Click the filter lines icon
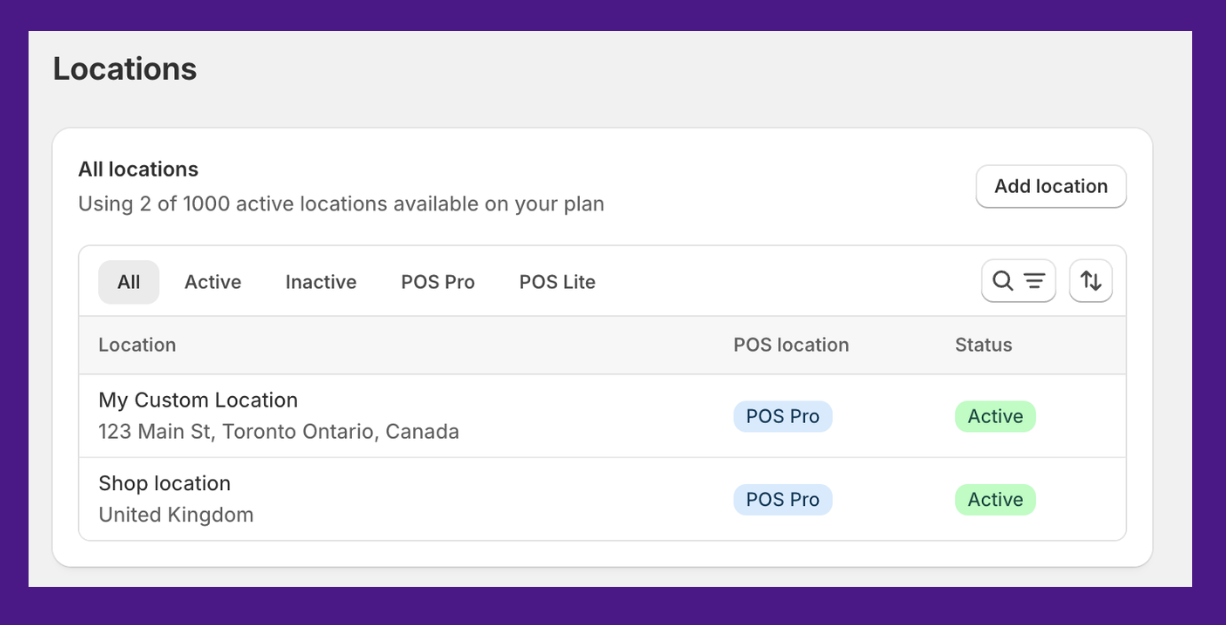 (1034, 281)
